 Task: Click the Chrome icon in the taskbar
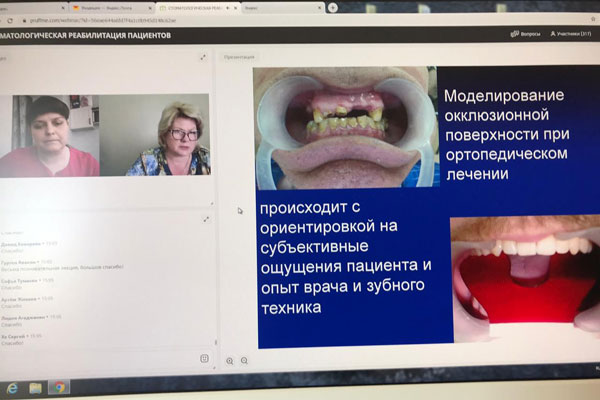pos(59,387)
